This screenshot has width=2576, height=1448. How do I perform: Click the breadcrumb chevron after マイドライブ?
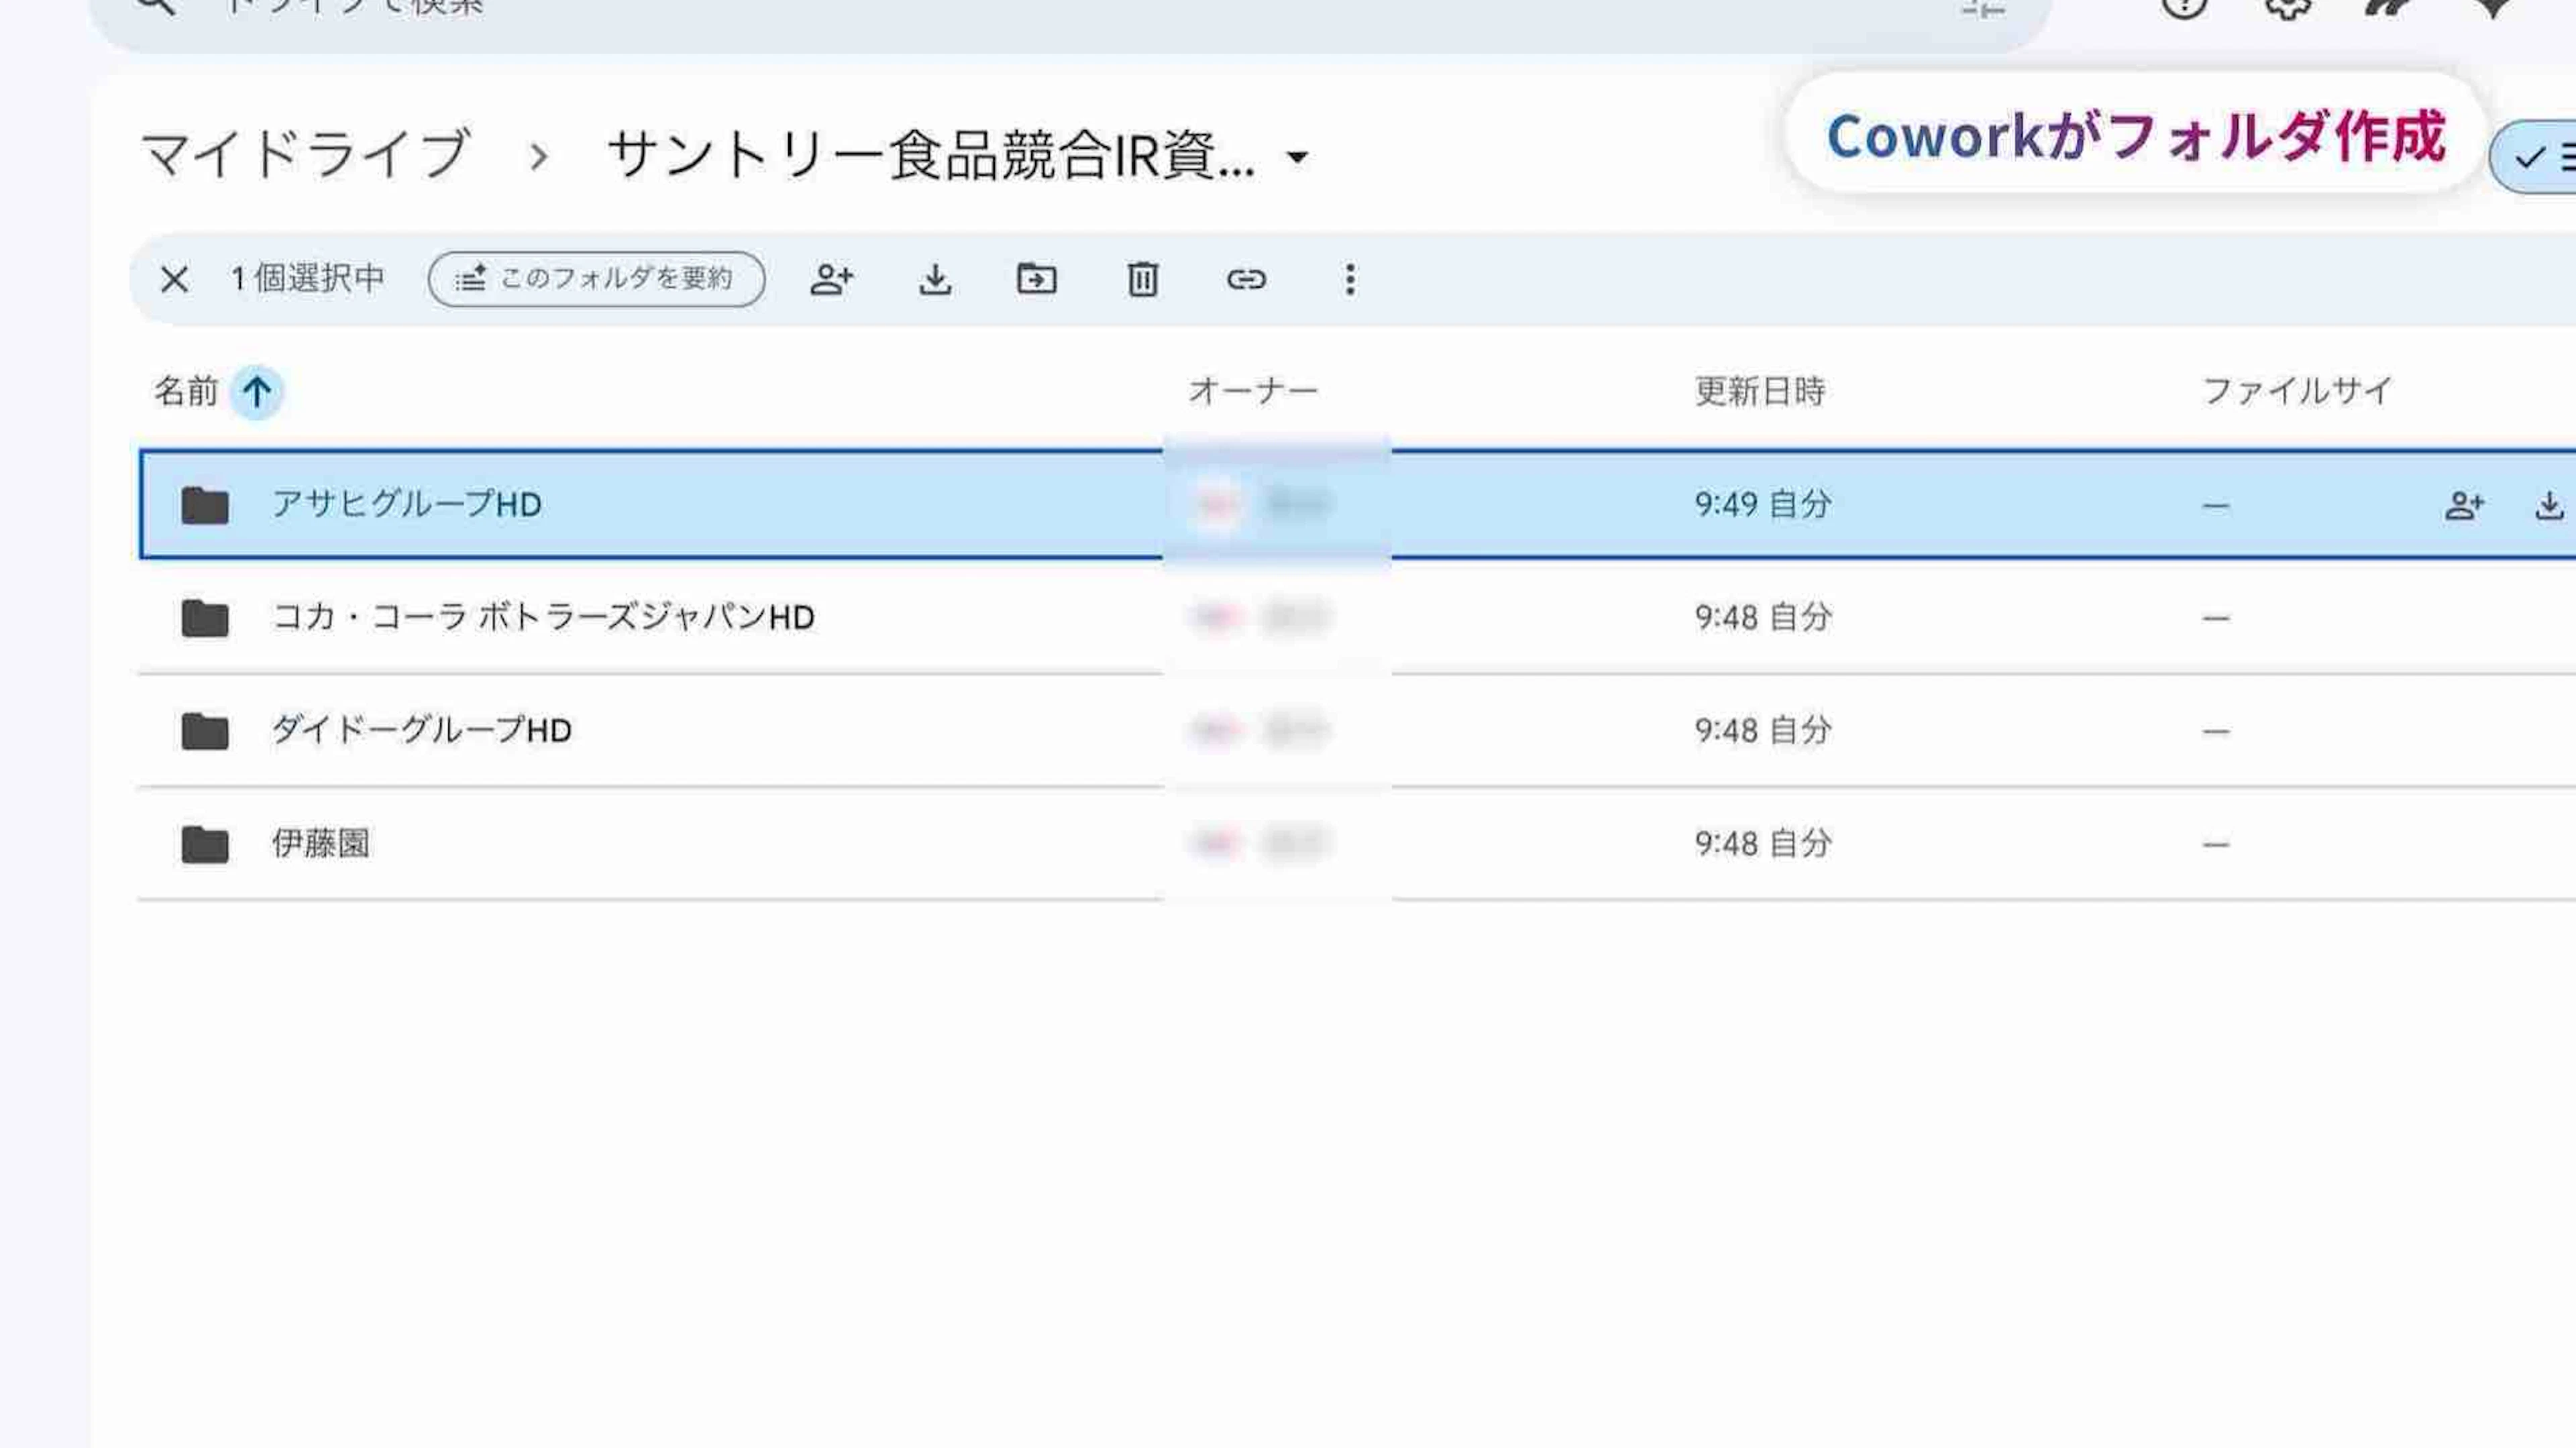point(539,157)
